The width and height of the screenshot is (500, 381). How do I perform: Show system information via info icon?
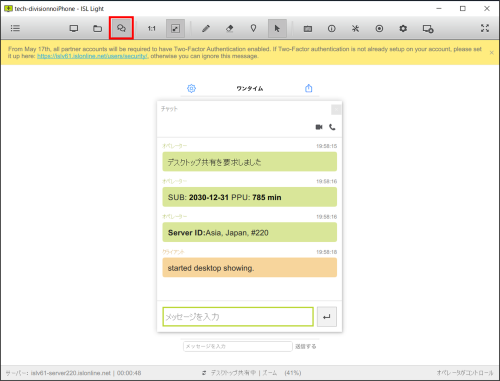[x=332, y=29]
